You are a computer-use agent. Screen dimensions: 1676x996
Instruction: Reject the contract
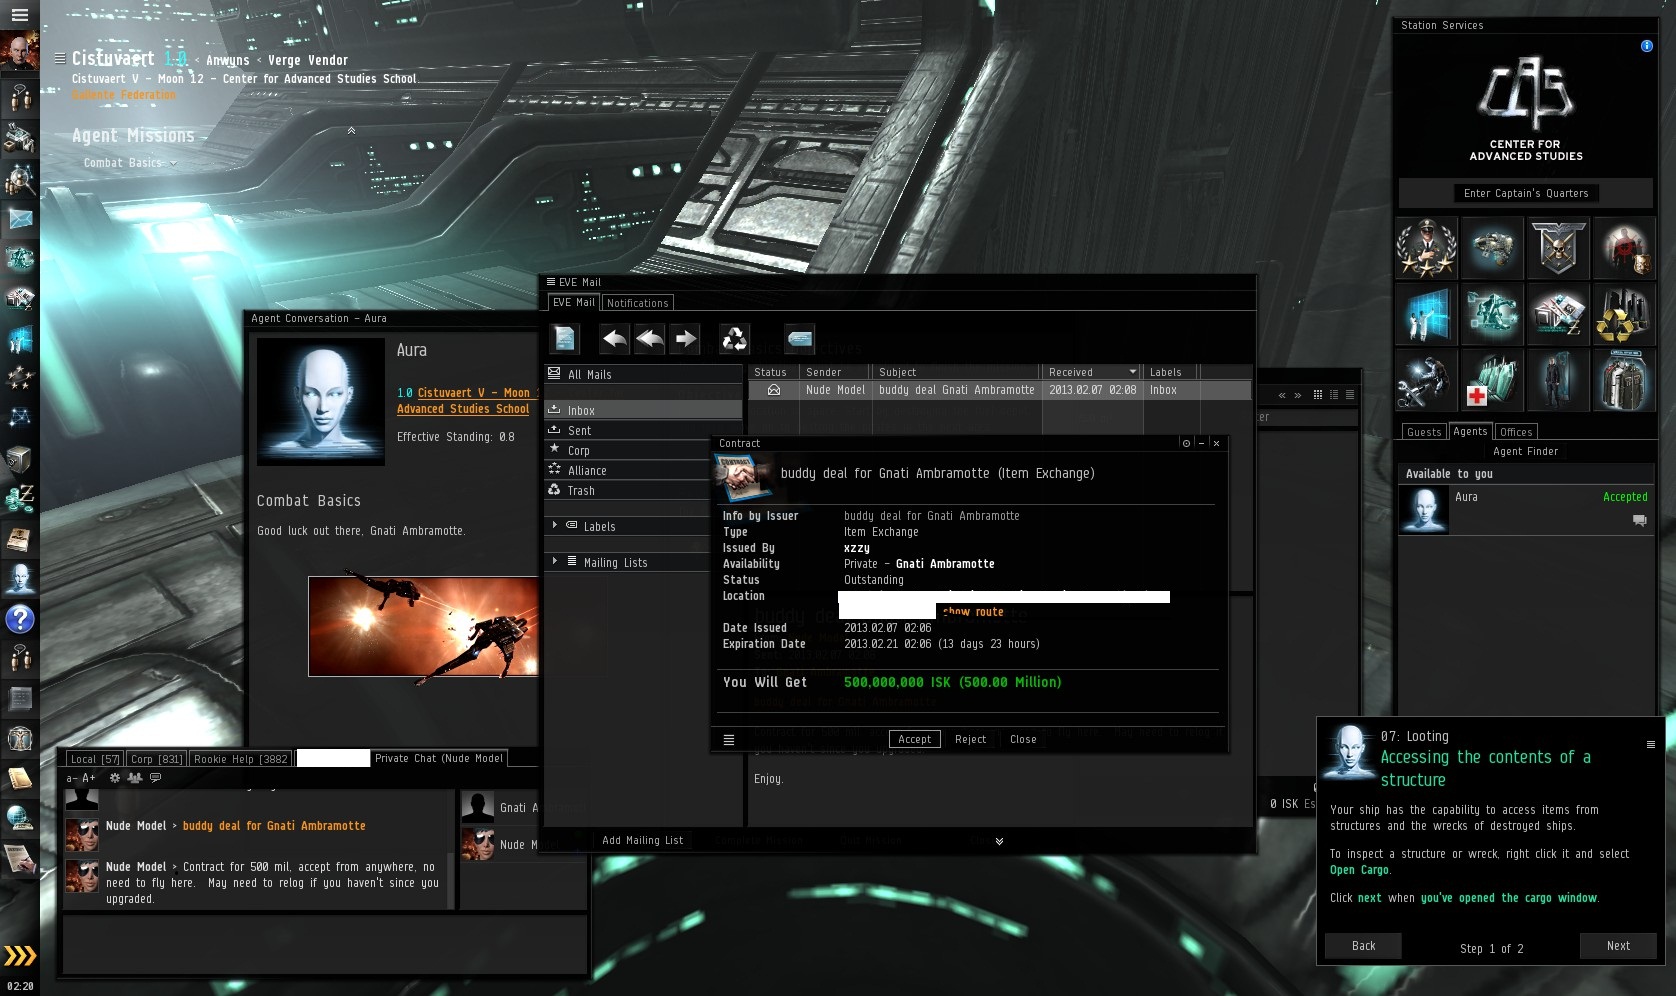point(970,740)
